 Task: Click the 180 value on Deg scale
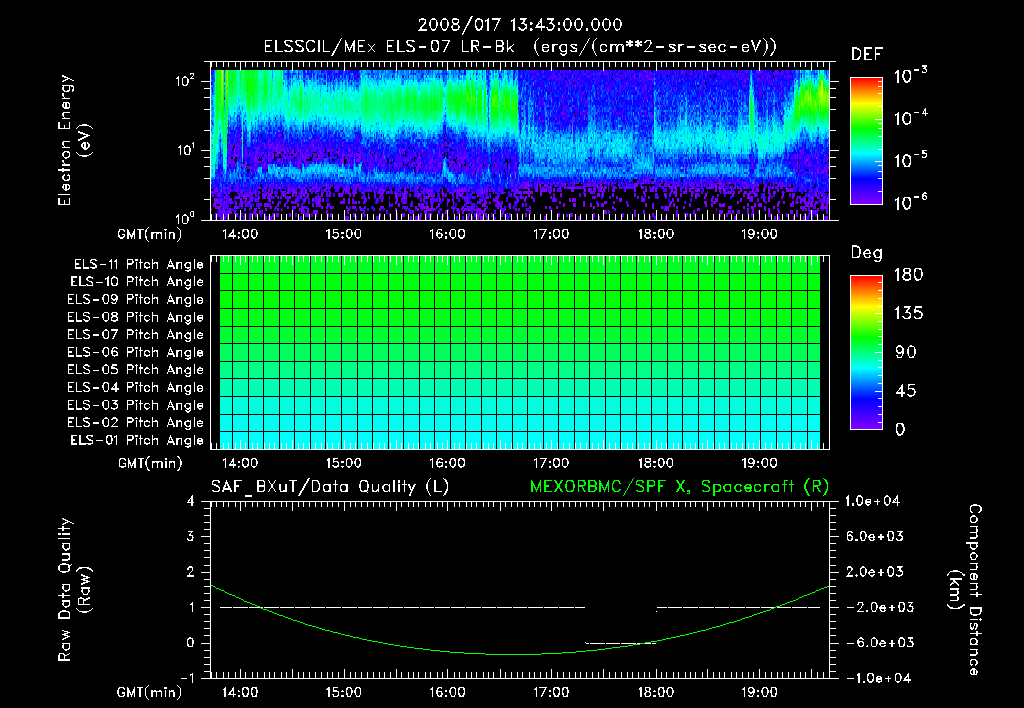click(909, 275)
